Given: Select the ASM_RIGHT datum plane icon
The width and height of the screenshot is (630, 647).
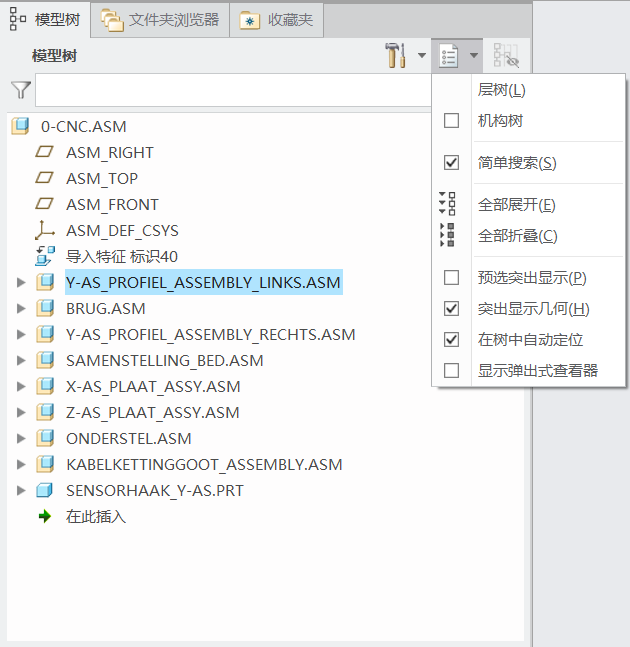Looking at the screenshot, I should (45, 153).
